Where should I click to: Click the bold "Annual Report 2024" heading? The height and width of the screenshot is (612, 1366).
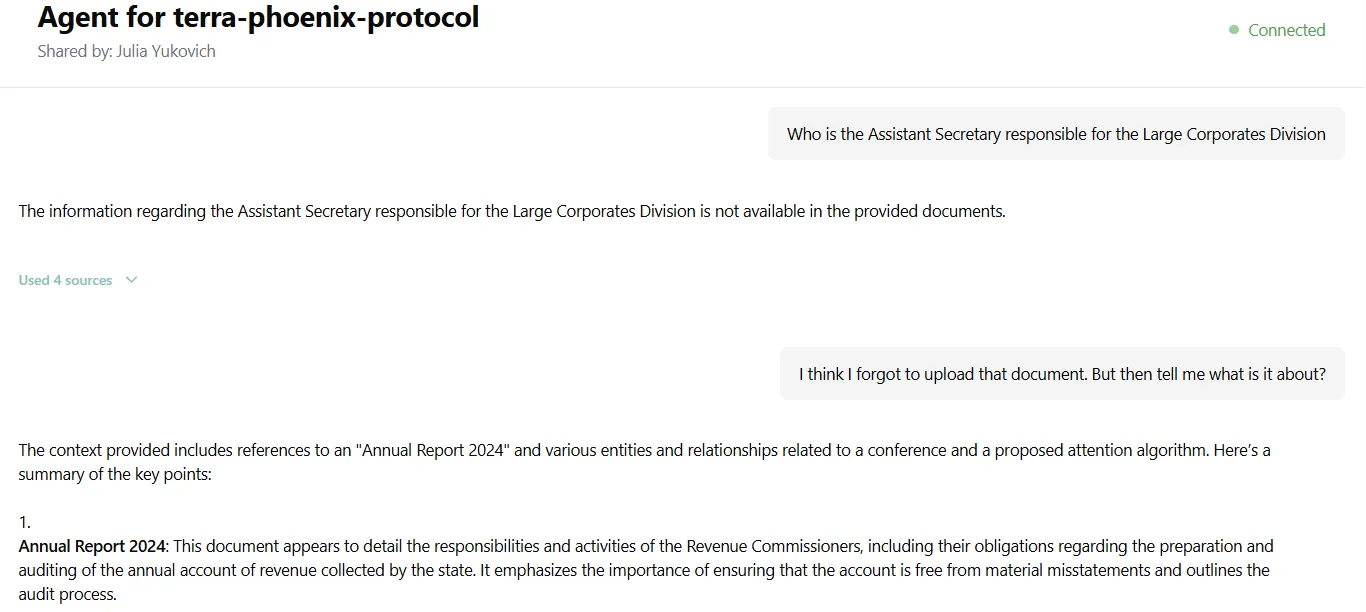[x=92, y=546]
